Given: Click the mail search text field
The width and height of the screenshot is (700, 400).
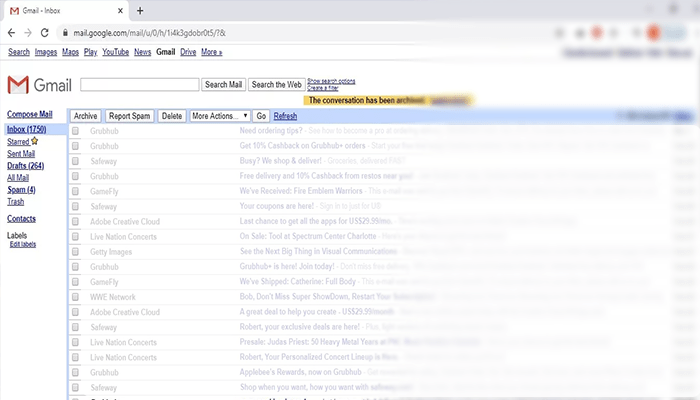Looking at the screenshot, I should coord(139,85).
